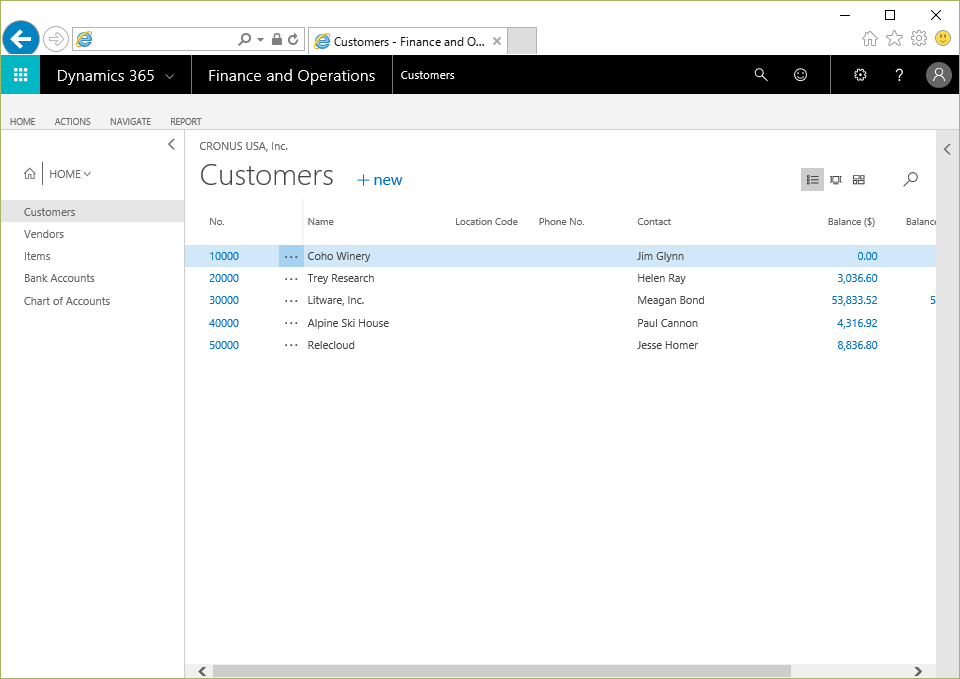This screenshot has width=960, height=679.
Task: Click the Customers breadcrumb in black header
Action: coord(427,75)
